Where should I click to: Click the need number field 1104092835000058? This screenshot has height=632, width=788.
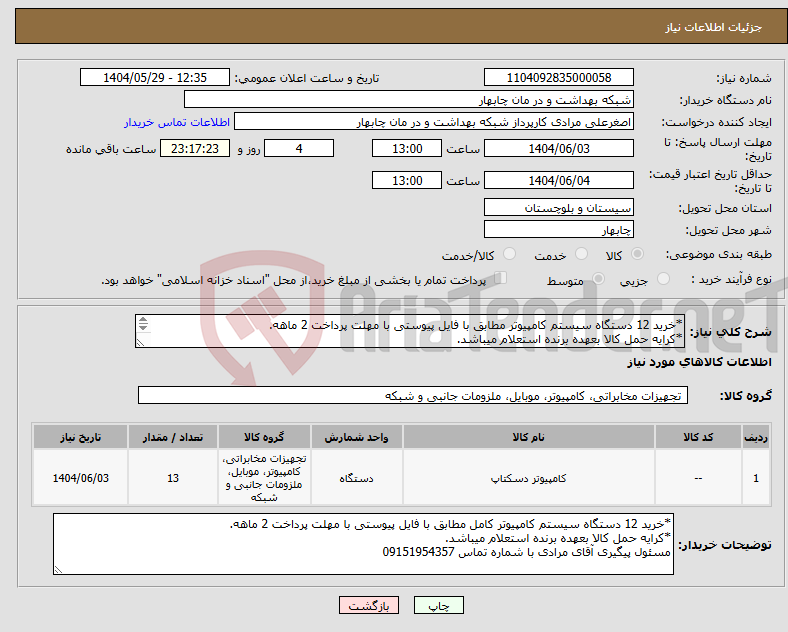[x=558, y=78]
